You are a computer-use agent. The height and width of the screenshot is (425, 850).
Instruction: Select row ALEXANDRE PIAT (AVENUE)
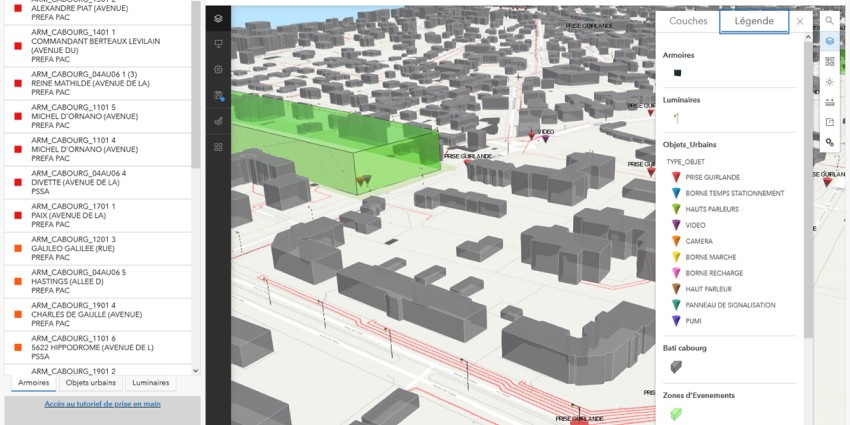[x=98, y=11]
